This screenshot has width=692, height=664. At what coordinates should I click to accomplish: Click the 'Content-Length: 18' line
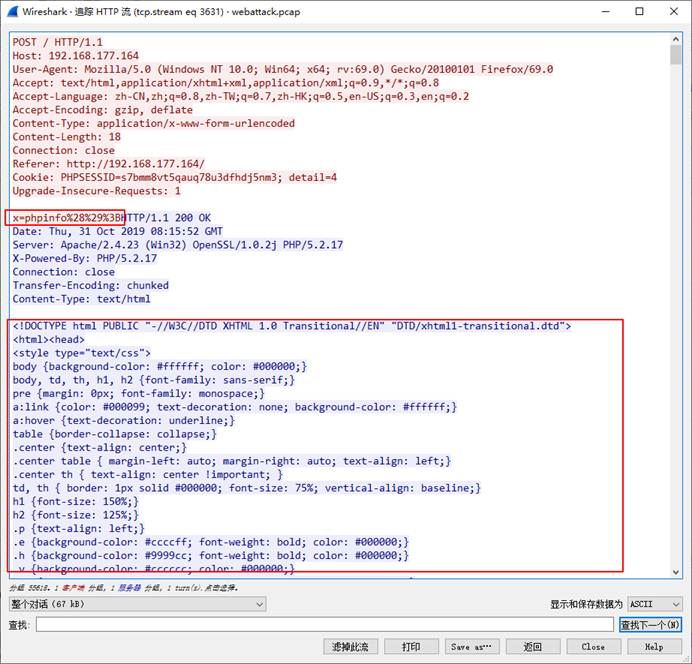click(67, 137)
